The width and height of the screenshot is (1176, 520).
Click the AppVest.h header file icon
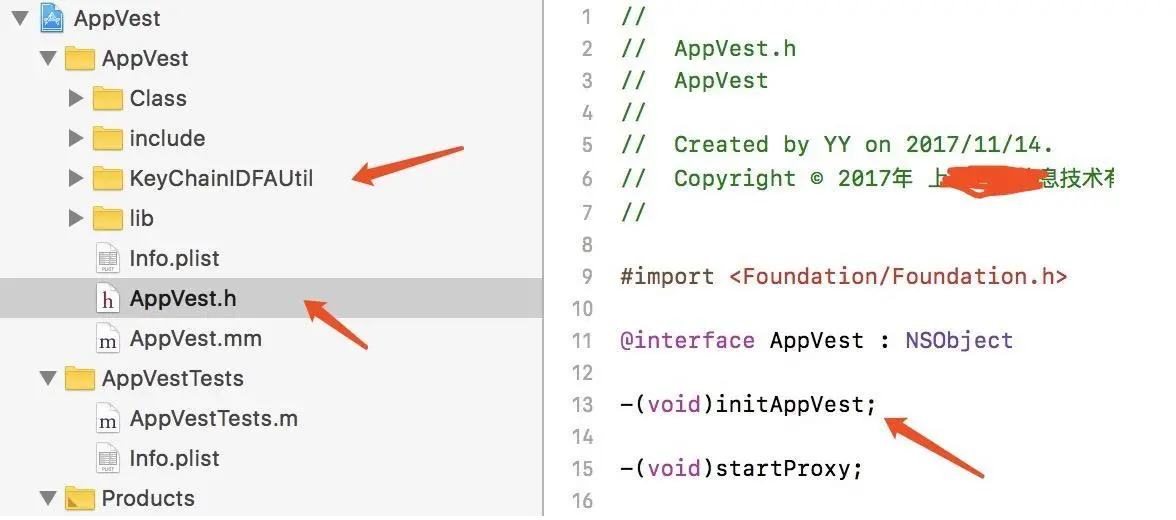(x=107, y=299)
